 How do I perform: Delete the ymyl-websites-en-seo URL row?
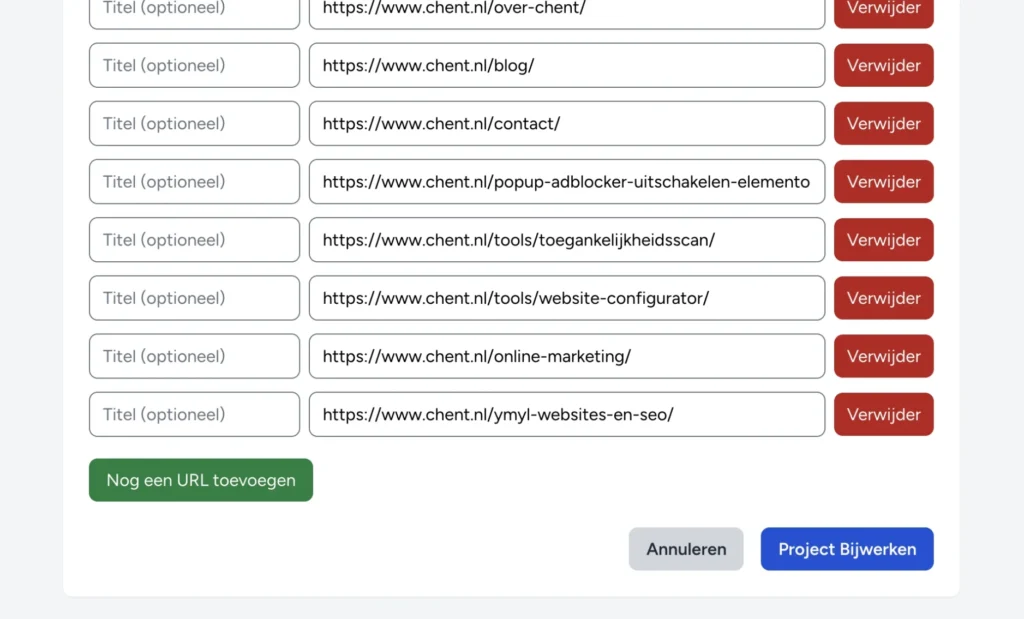tap(883, 414)
